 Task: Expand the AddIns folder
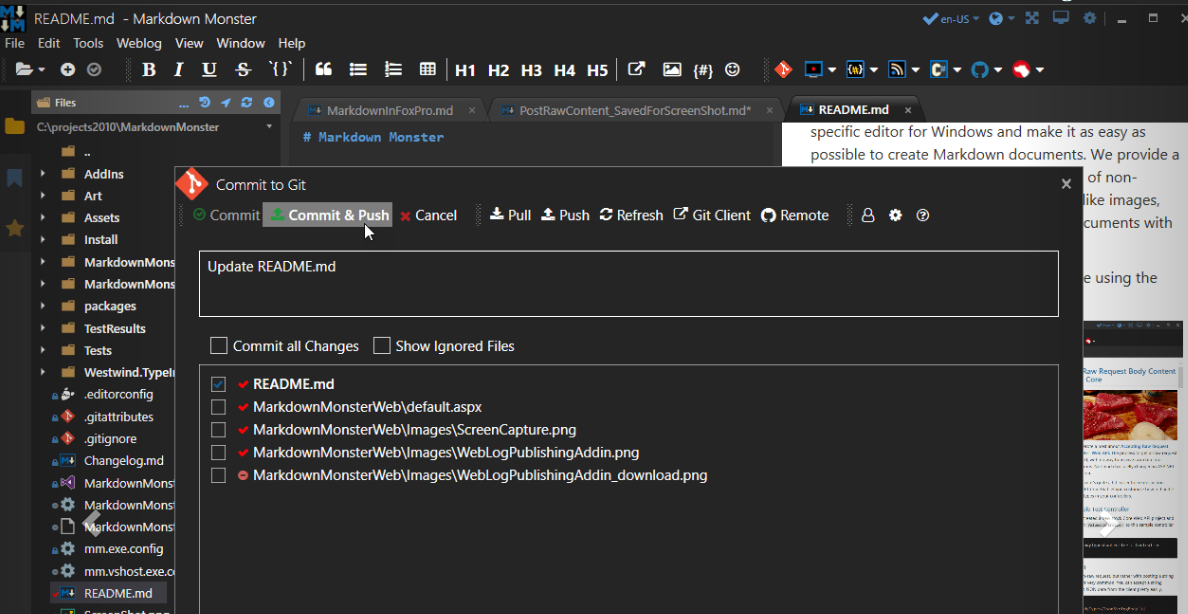pyautogui.click(x=42, y=174)
